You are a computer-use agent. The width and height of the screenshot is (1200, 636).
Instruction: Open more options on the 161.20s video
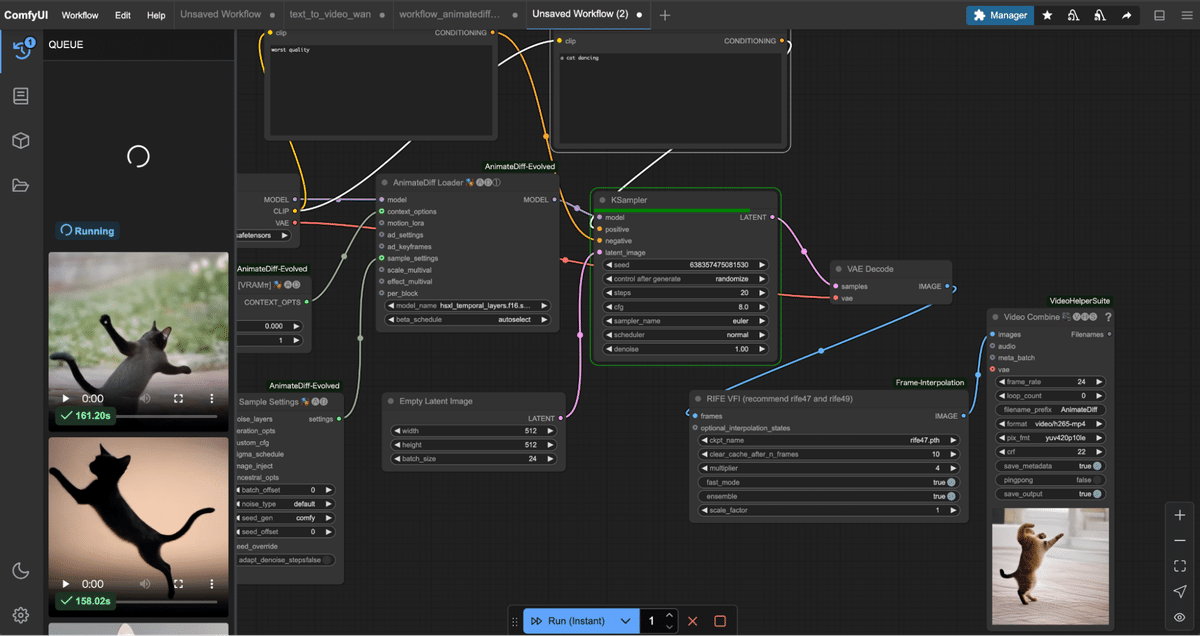tap(211, 399)
